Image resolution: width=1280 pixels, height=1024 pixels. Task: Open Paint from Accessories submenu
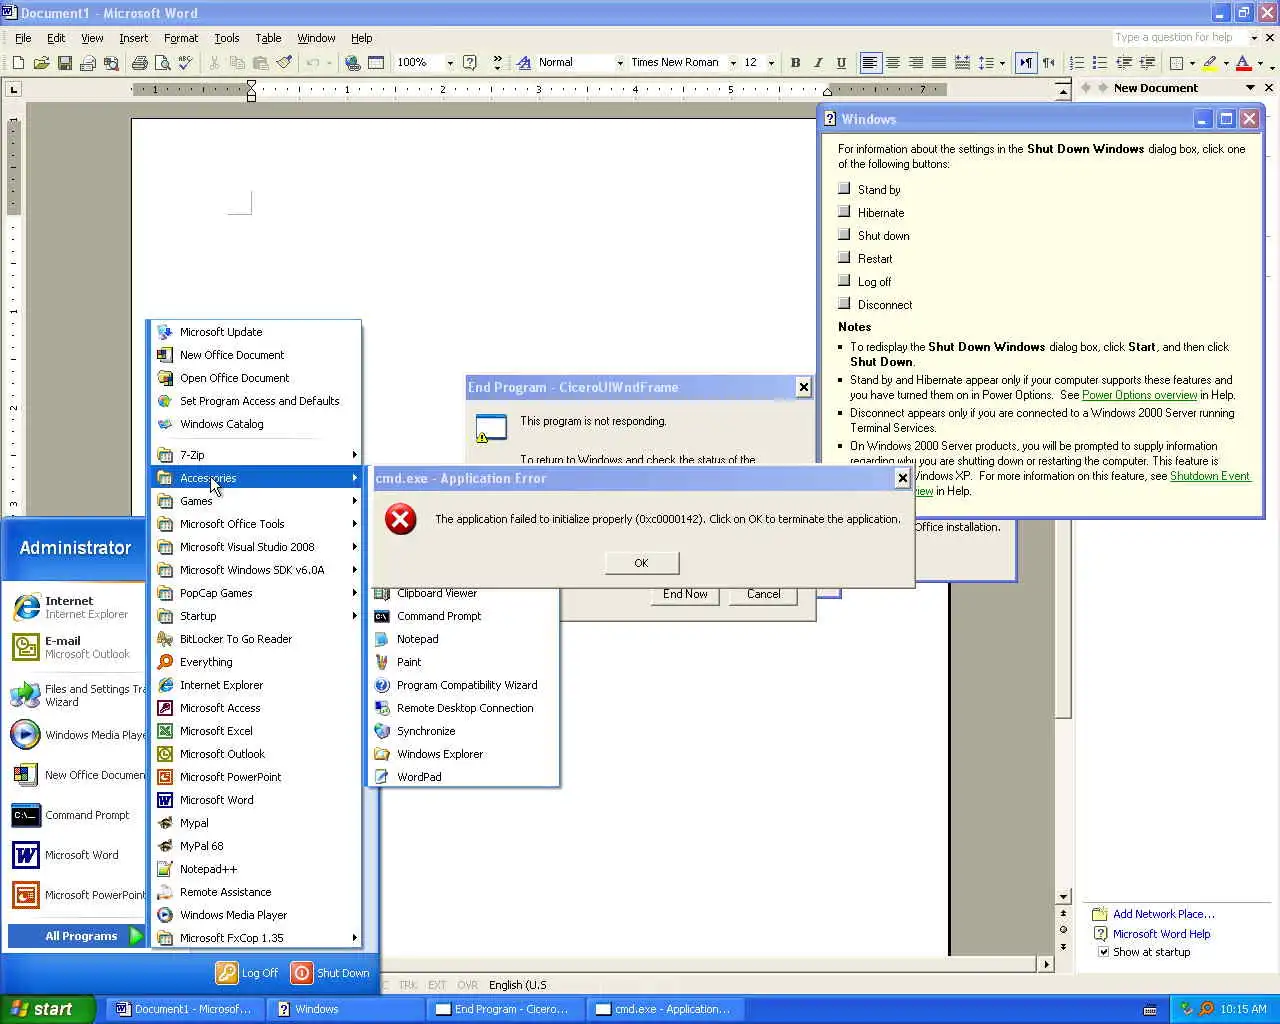point(409,662)
